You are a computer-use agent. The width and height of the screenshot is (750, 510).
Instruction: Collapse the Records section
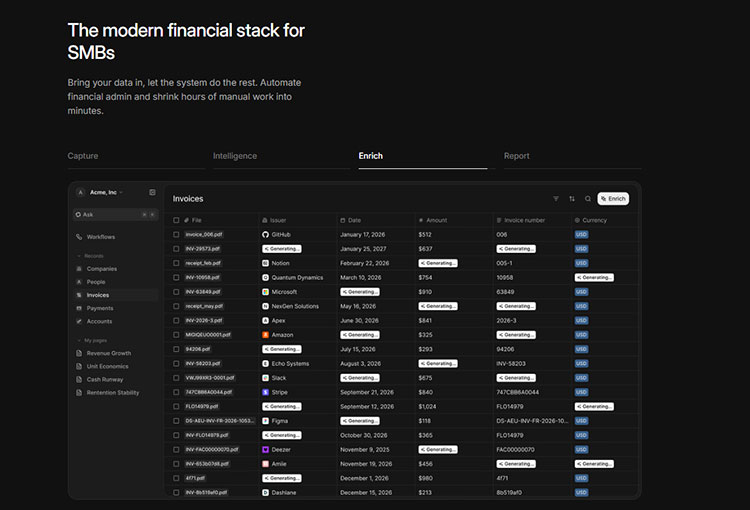(x=90, y=256)
